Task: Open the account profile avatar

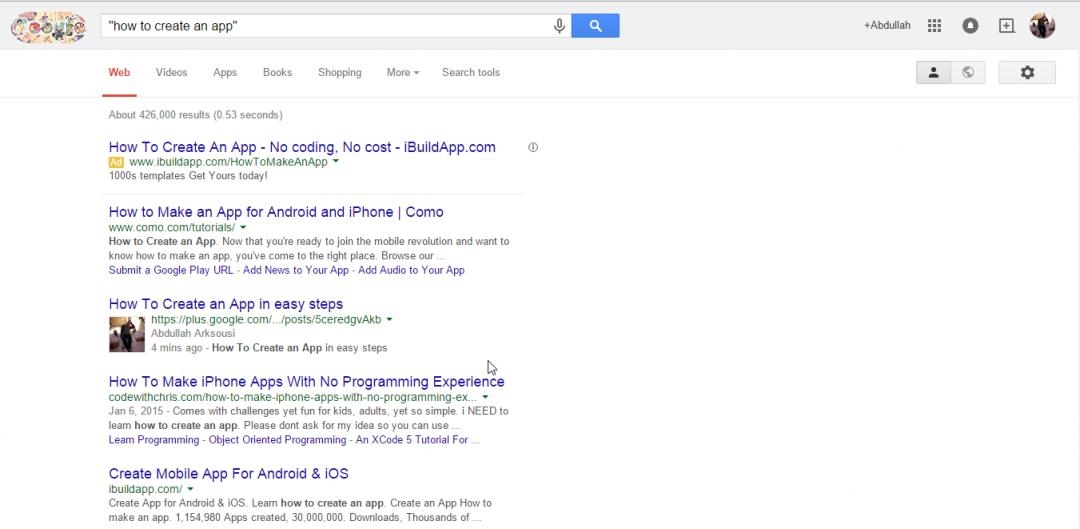Action: (x=1042, y=26)
